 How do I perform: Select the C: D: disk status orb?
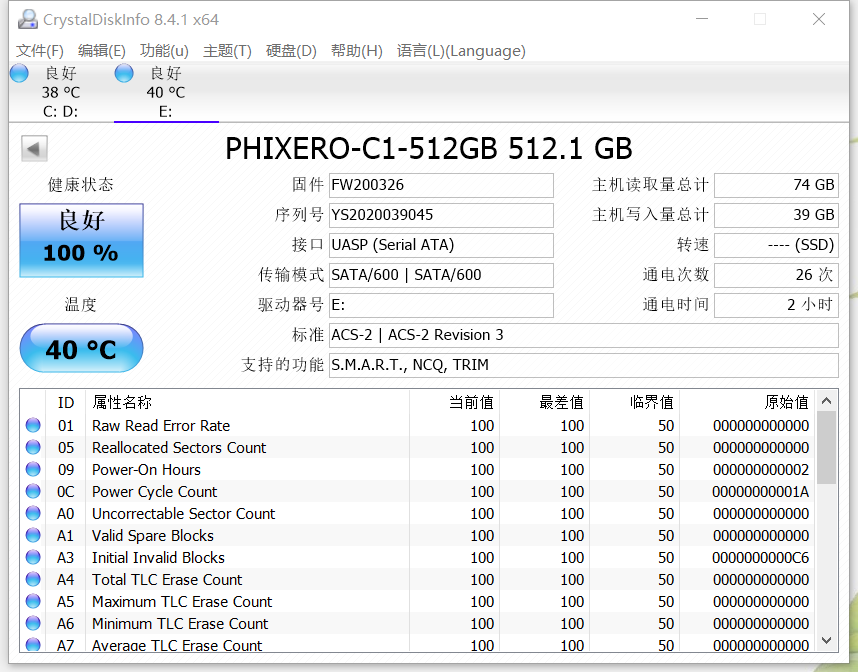(x=19, y=73)
